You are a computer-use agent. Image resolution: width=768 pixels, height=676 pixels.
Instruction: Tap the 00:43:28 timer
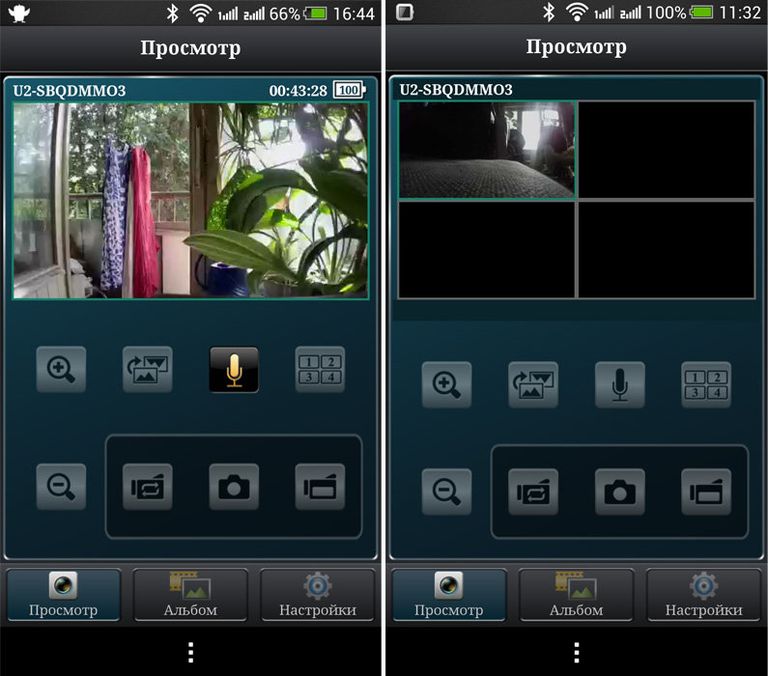[x=298, y=91]
